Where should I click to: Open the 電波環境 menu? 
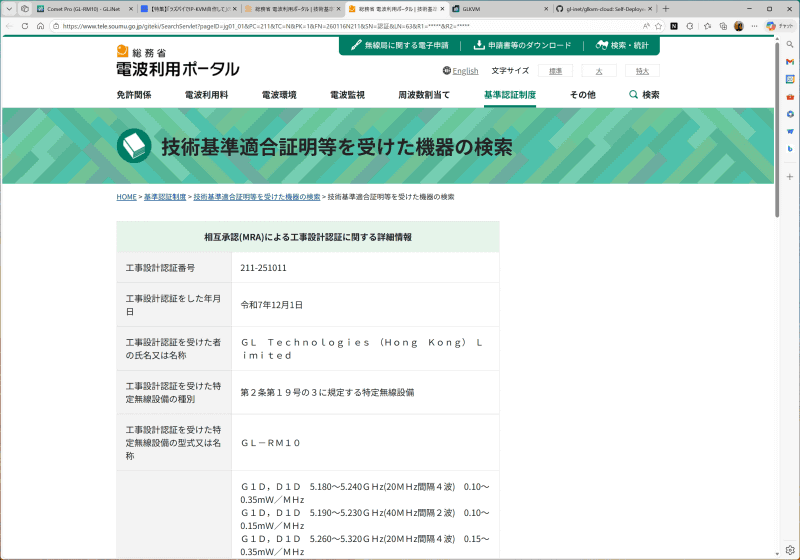click(279, 95)
